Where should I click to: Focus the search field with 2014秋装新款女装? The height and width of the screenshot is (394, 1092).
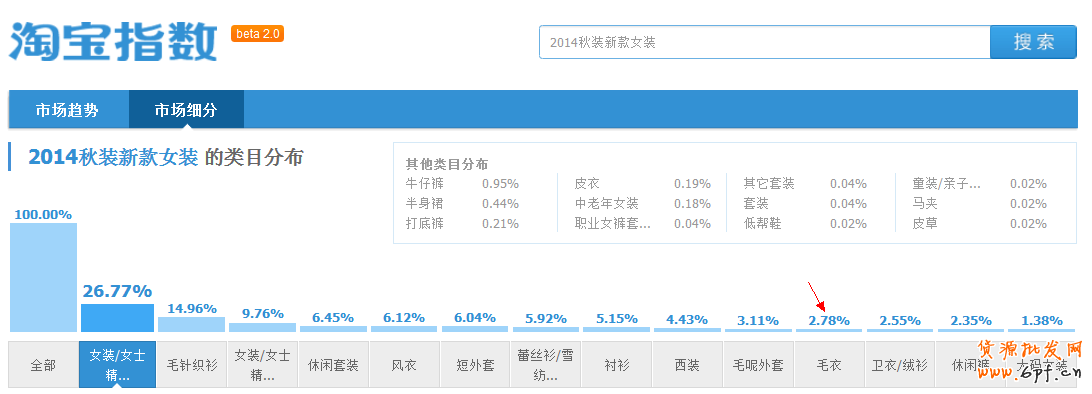(x=765, y=42)
